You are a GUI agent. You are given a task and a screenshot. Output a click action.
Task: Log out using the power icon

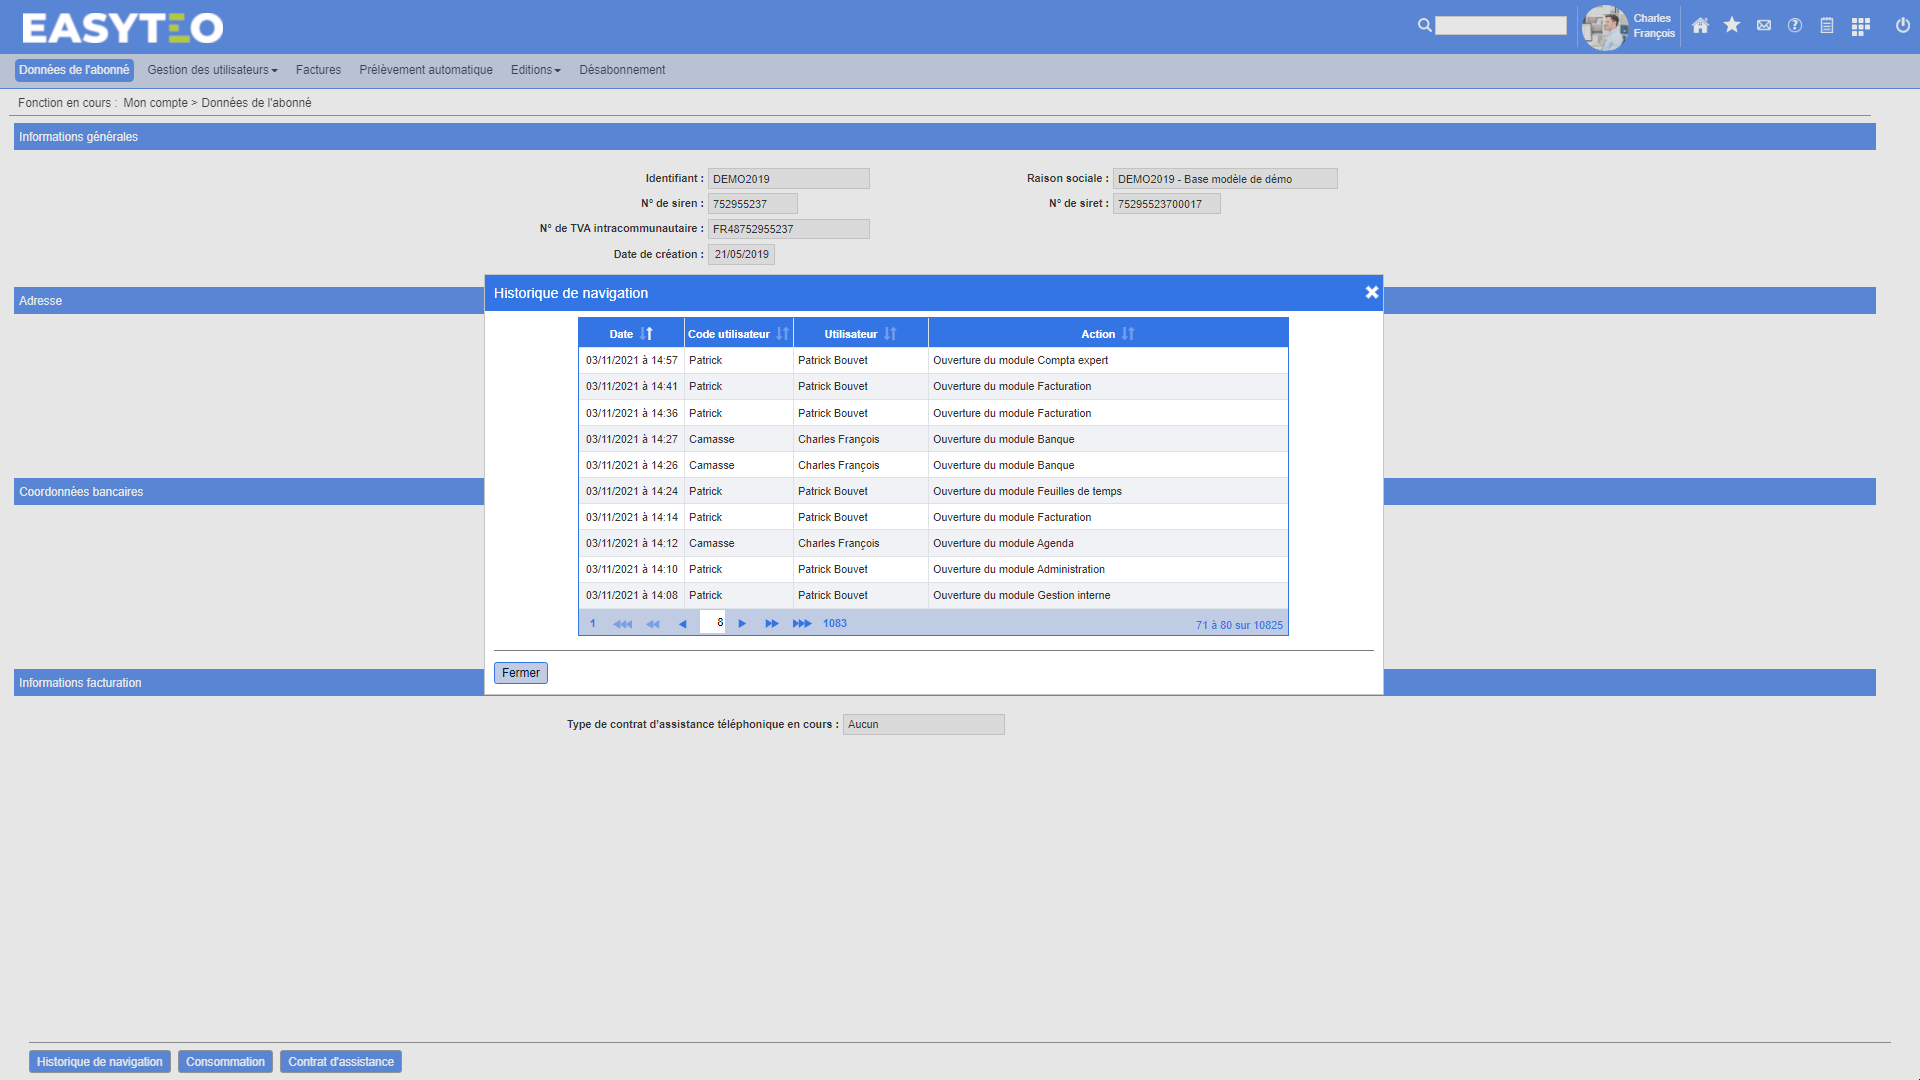click(x=1903, y=26)
